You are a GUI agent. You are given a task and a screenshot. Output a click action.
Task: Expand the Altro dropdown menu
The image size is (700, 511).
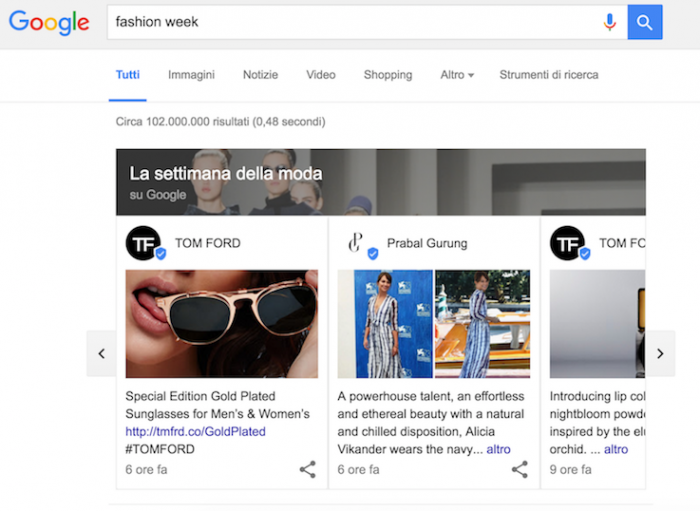point(457,75)
